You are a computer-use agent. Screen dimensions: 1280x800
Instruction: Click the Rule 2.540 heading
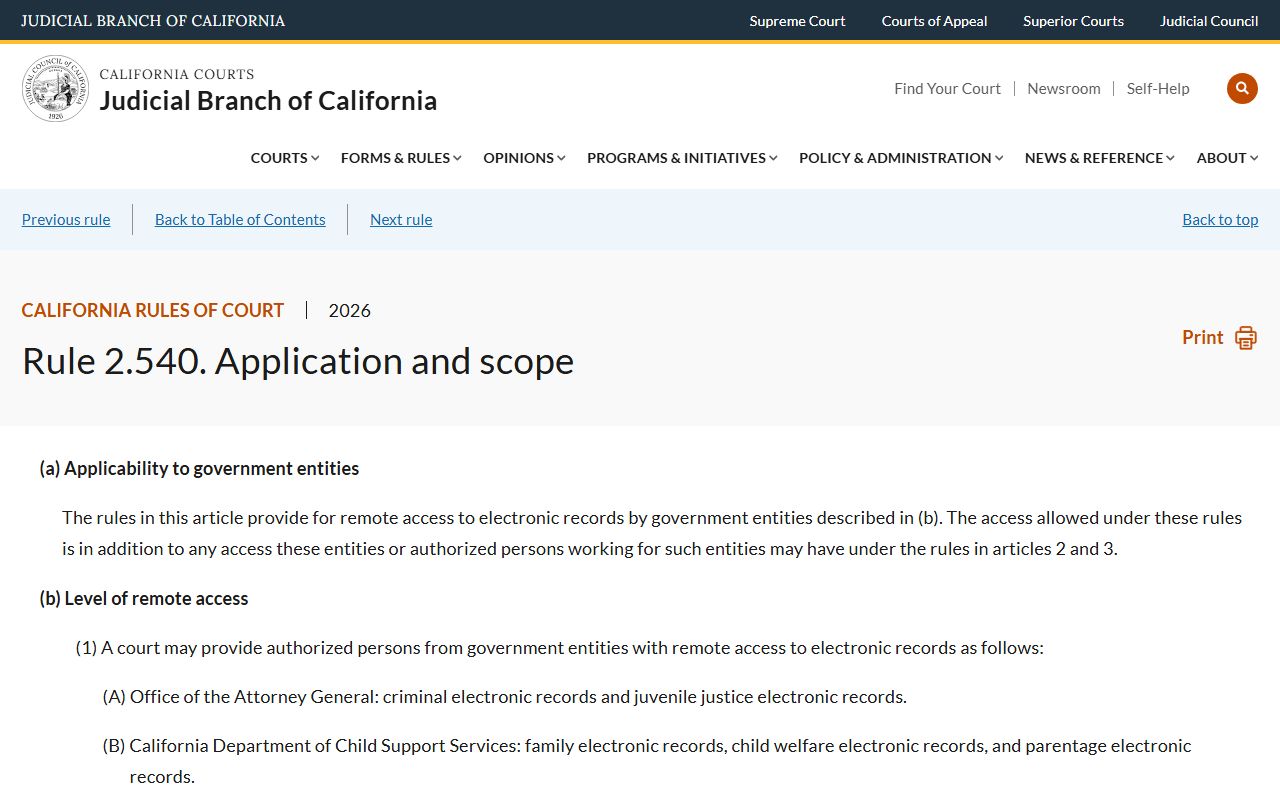(298, 361)
